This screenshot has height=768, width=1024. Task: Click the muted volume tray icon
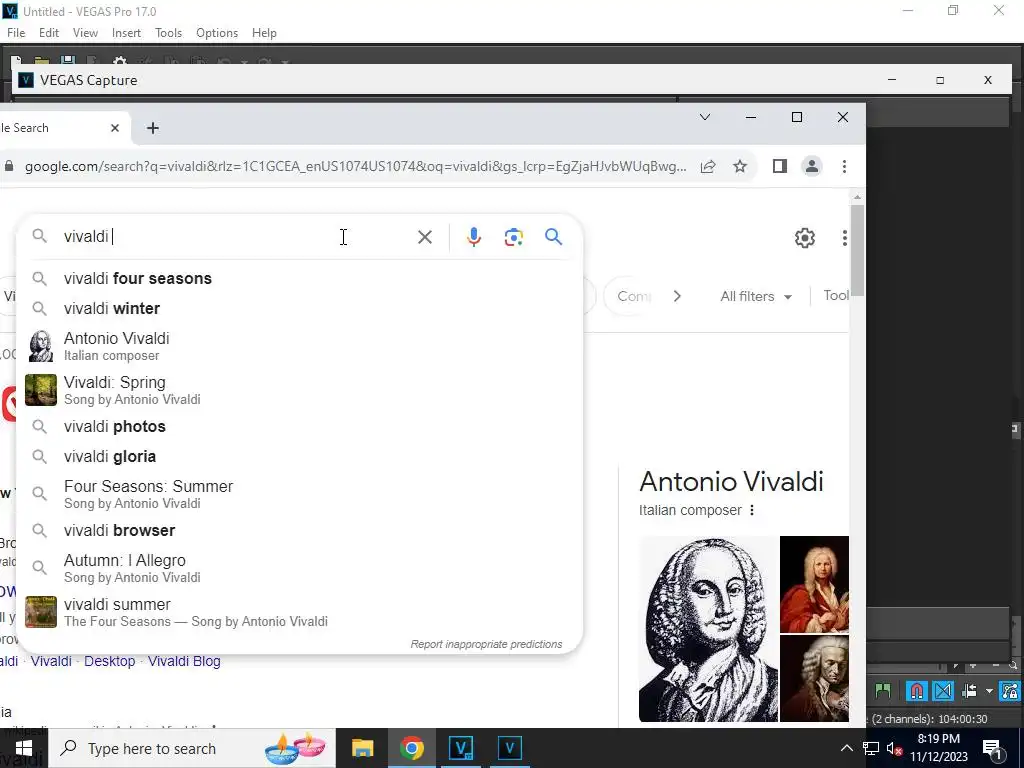point(895,748)
